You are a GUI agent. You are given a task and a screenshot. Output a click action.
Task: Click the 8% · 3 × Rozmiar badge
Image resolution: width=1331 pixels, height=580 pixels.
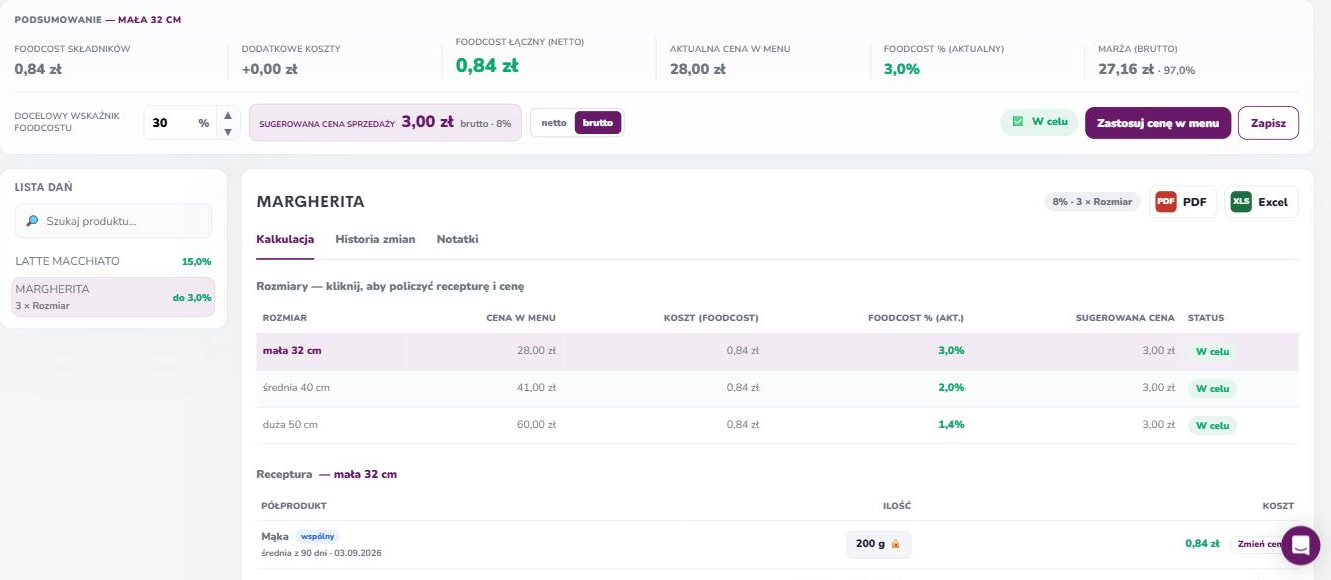1092,202
